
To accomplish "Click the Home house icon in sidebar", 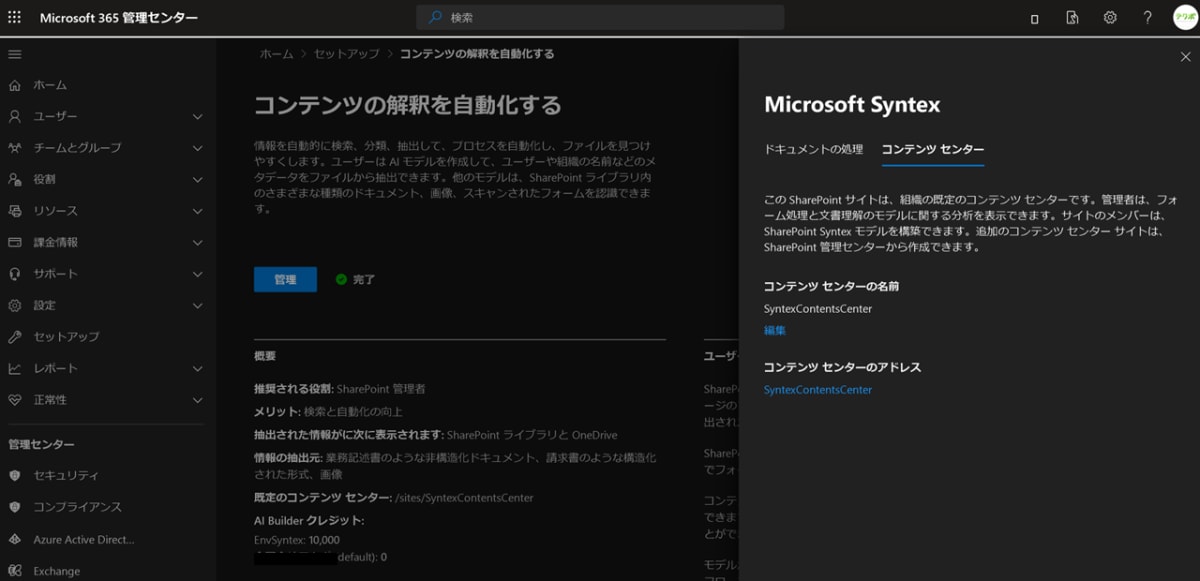I will point(14,85).
